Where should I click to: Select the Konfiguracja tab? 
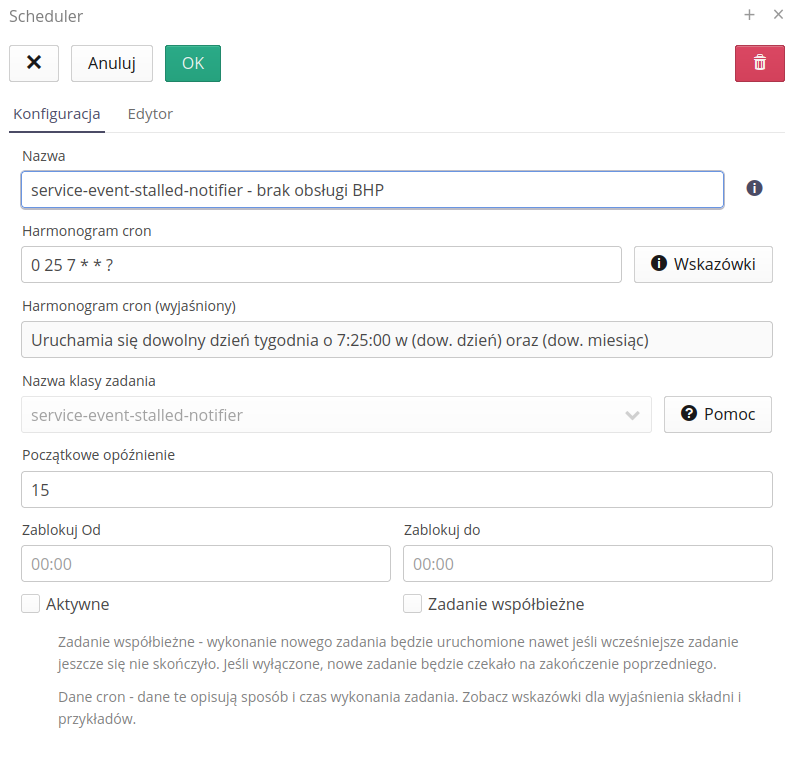pyautogui.click(x=56, y=114)
